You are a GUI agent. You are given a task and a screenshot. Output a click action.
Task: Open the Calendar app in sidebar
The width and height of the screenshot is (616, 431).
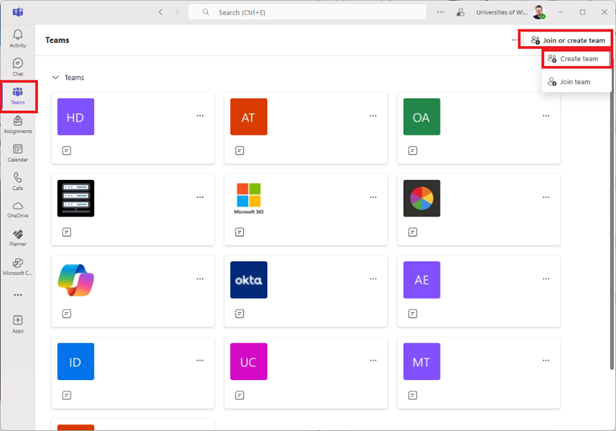point(18,152)
